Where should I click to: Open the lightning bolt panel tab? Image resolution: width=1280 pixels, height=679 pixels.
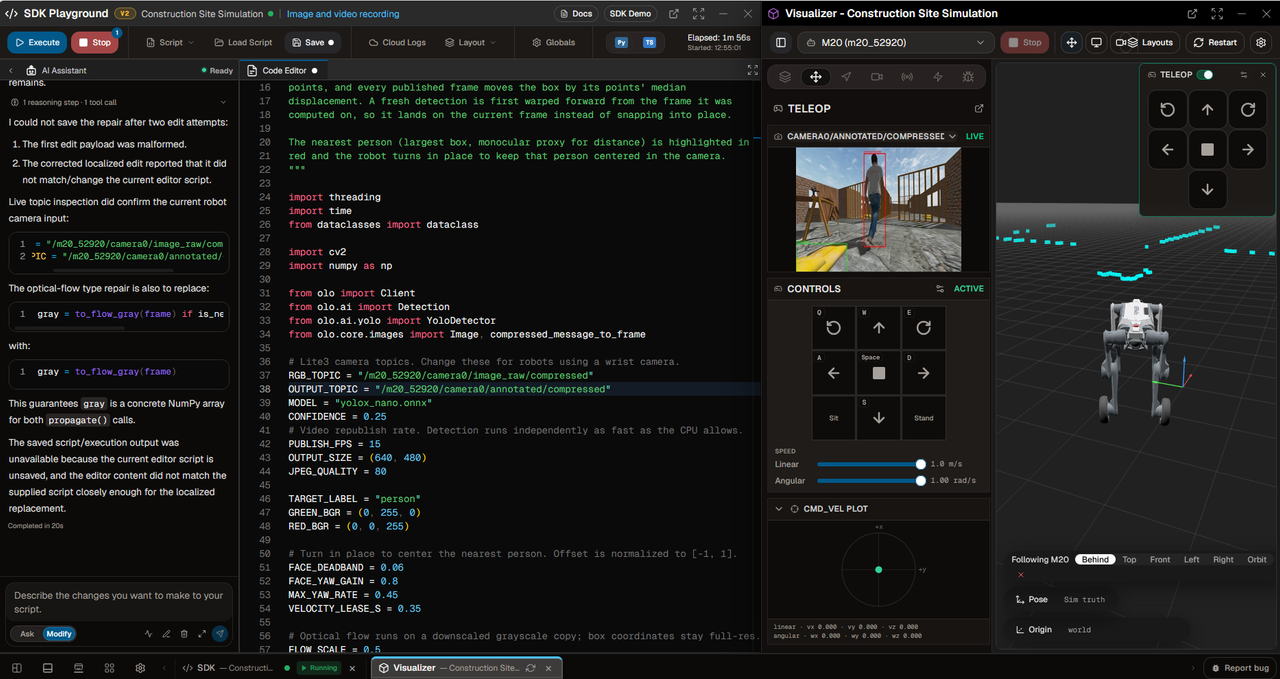(938, 77)
